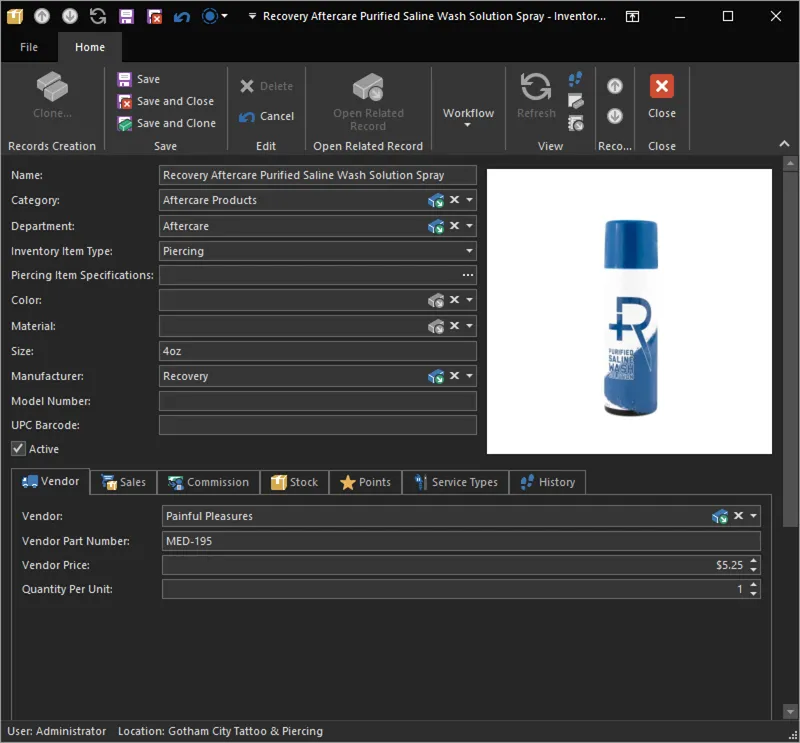Click Vendor Part Number field MED-195
The width and height of the screenshot is (800, 743).
pyautogui.click(x=461, y=541)
